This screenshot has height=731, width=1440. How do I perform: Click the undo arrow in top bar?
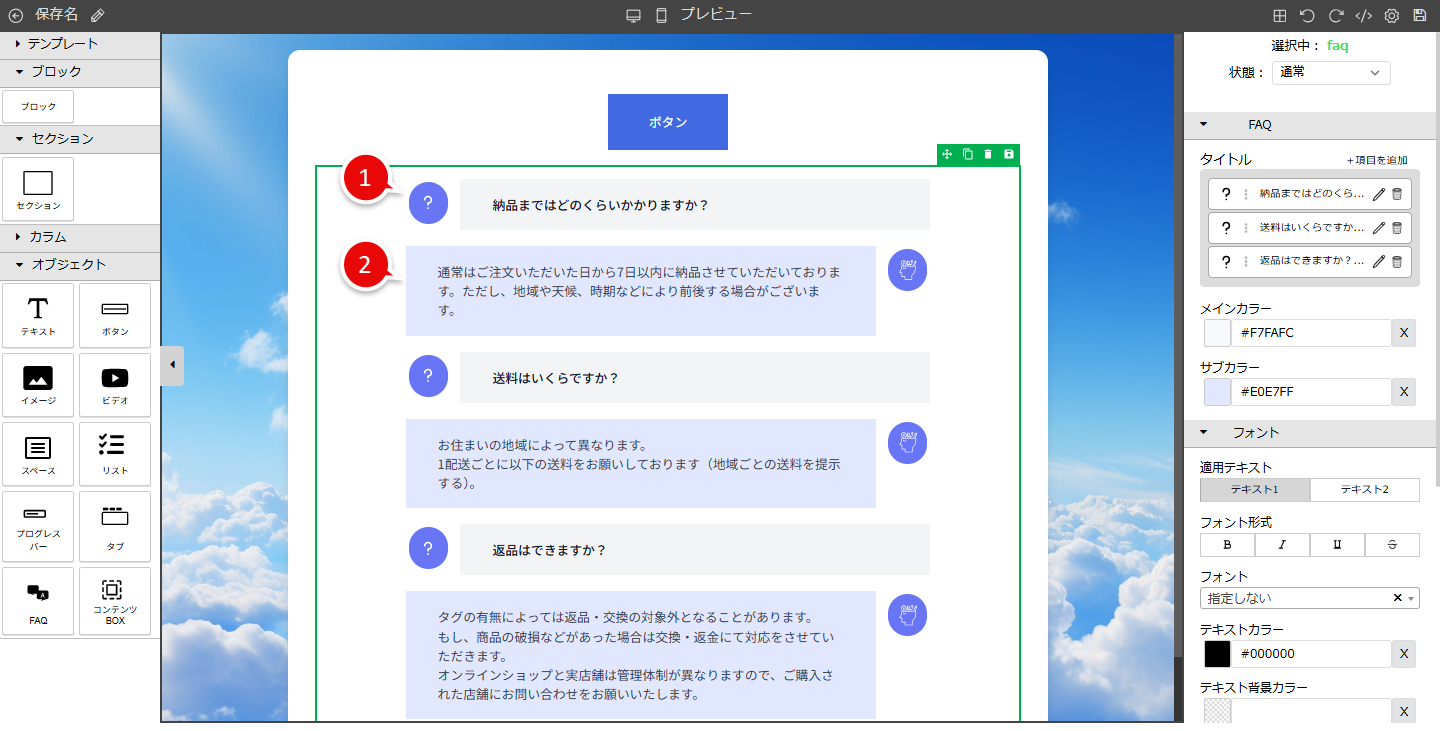click(1307, 16)
